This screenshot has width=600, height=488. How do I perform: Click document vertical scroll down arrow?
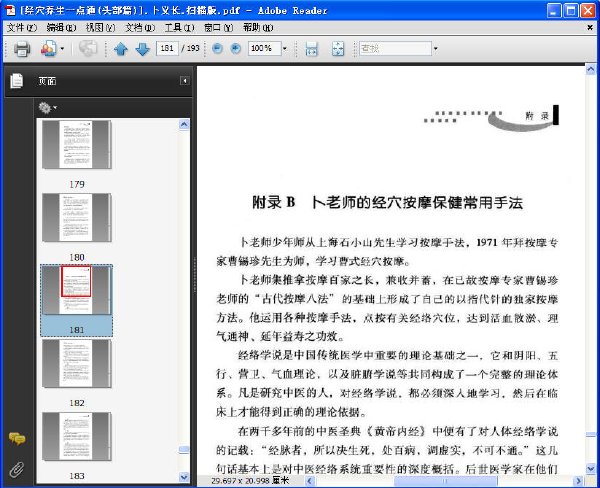[x=590, y=469]
